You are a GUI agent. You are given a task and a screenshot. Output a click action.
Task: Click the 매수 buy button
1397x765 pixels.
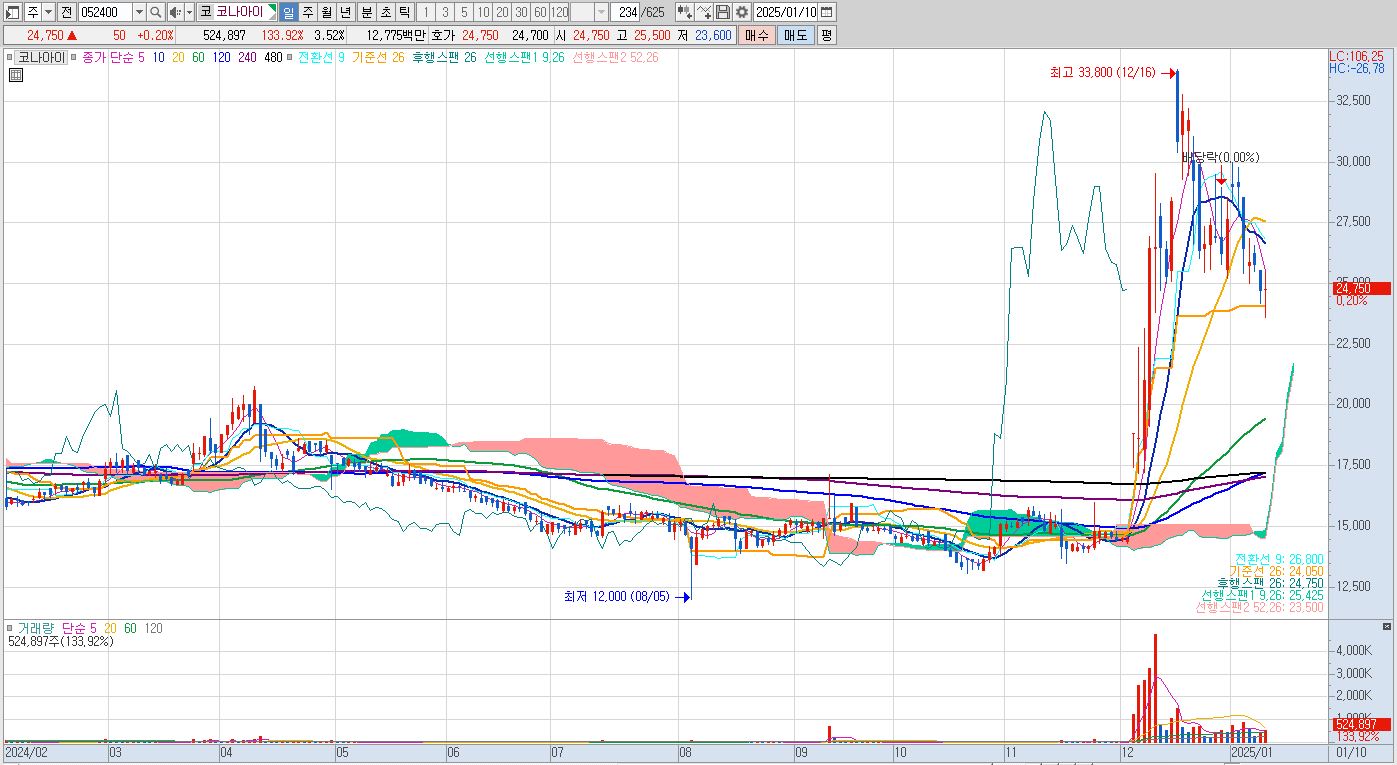click(756, 35)
